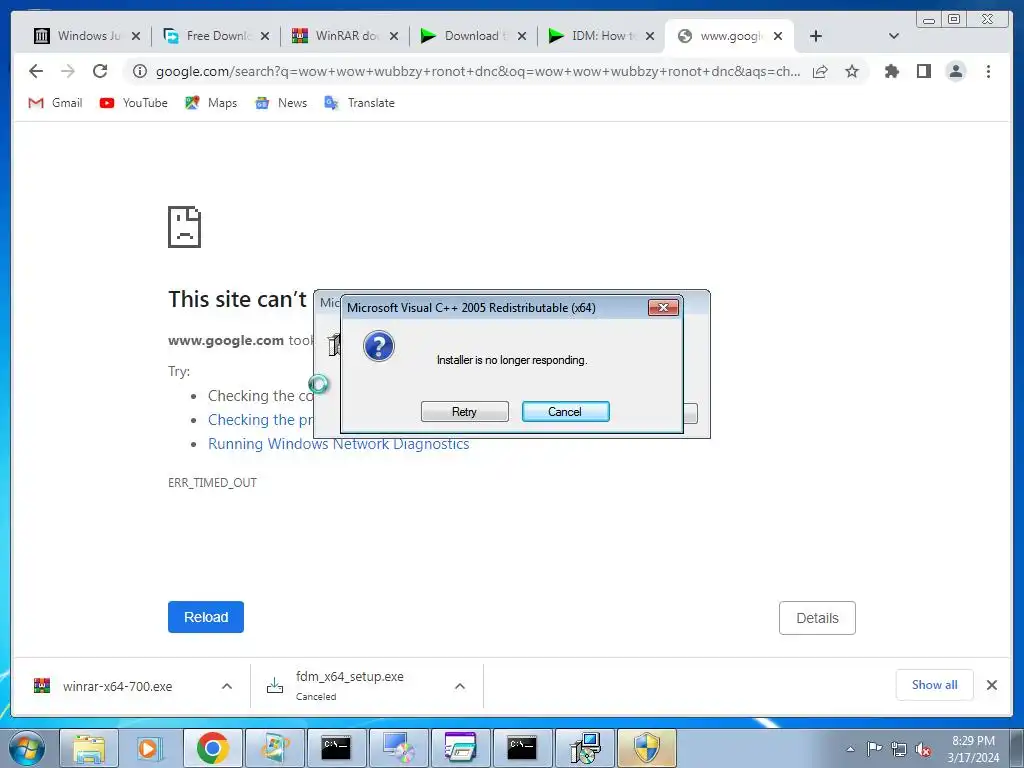Close the Visual C++ Redistributable dialog
The height and width of the screenshot is (768, 1024).
[x=663, y=308]
